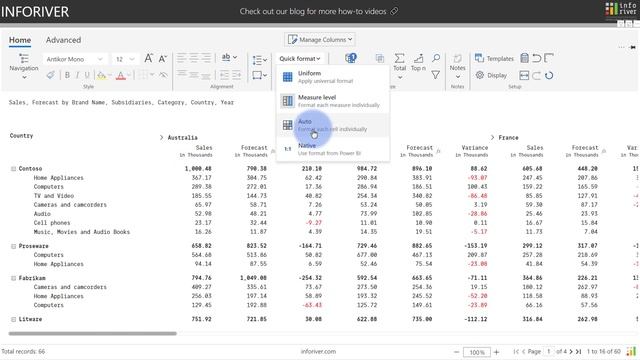Click the filter funnel icon

coord(436,75)
